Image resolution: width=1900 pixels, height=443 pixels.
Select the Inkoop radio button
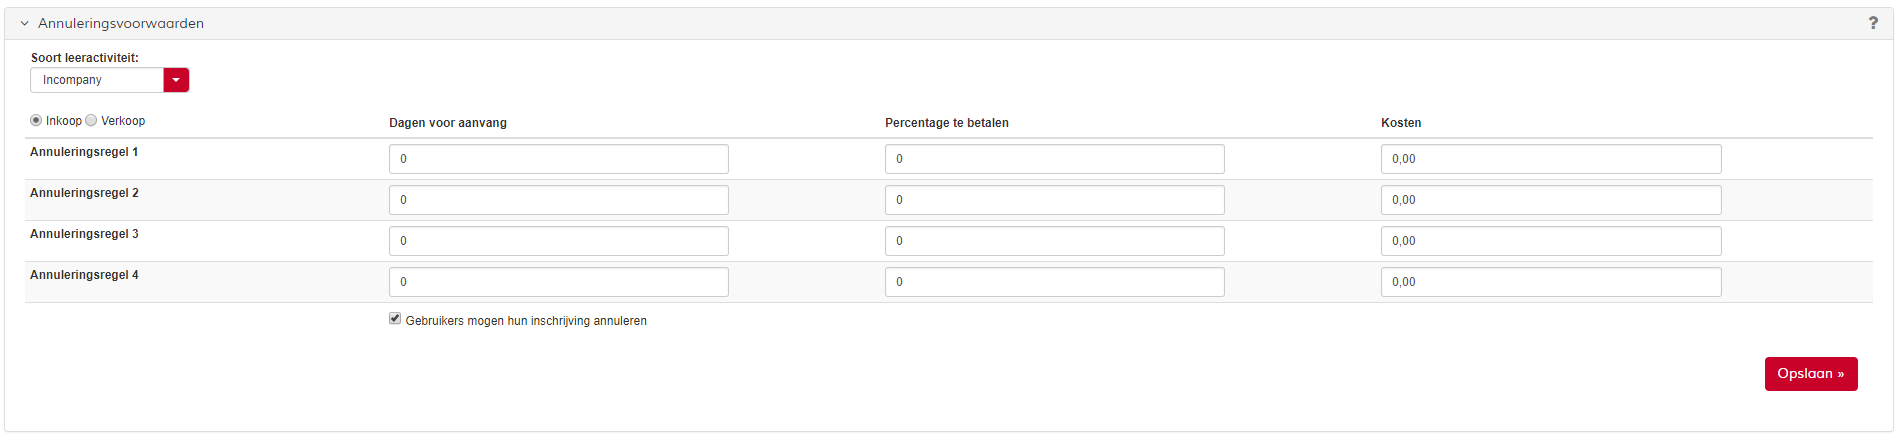pyautogui.click(x=36, y=120)
